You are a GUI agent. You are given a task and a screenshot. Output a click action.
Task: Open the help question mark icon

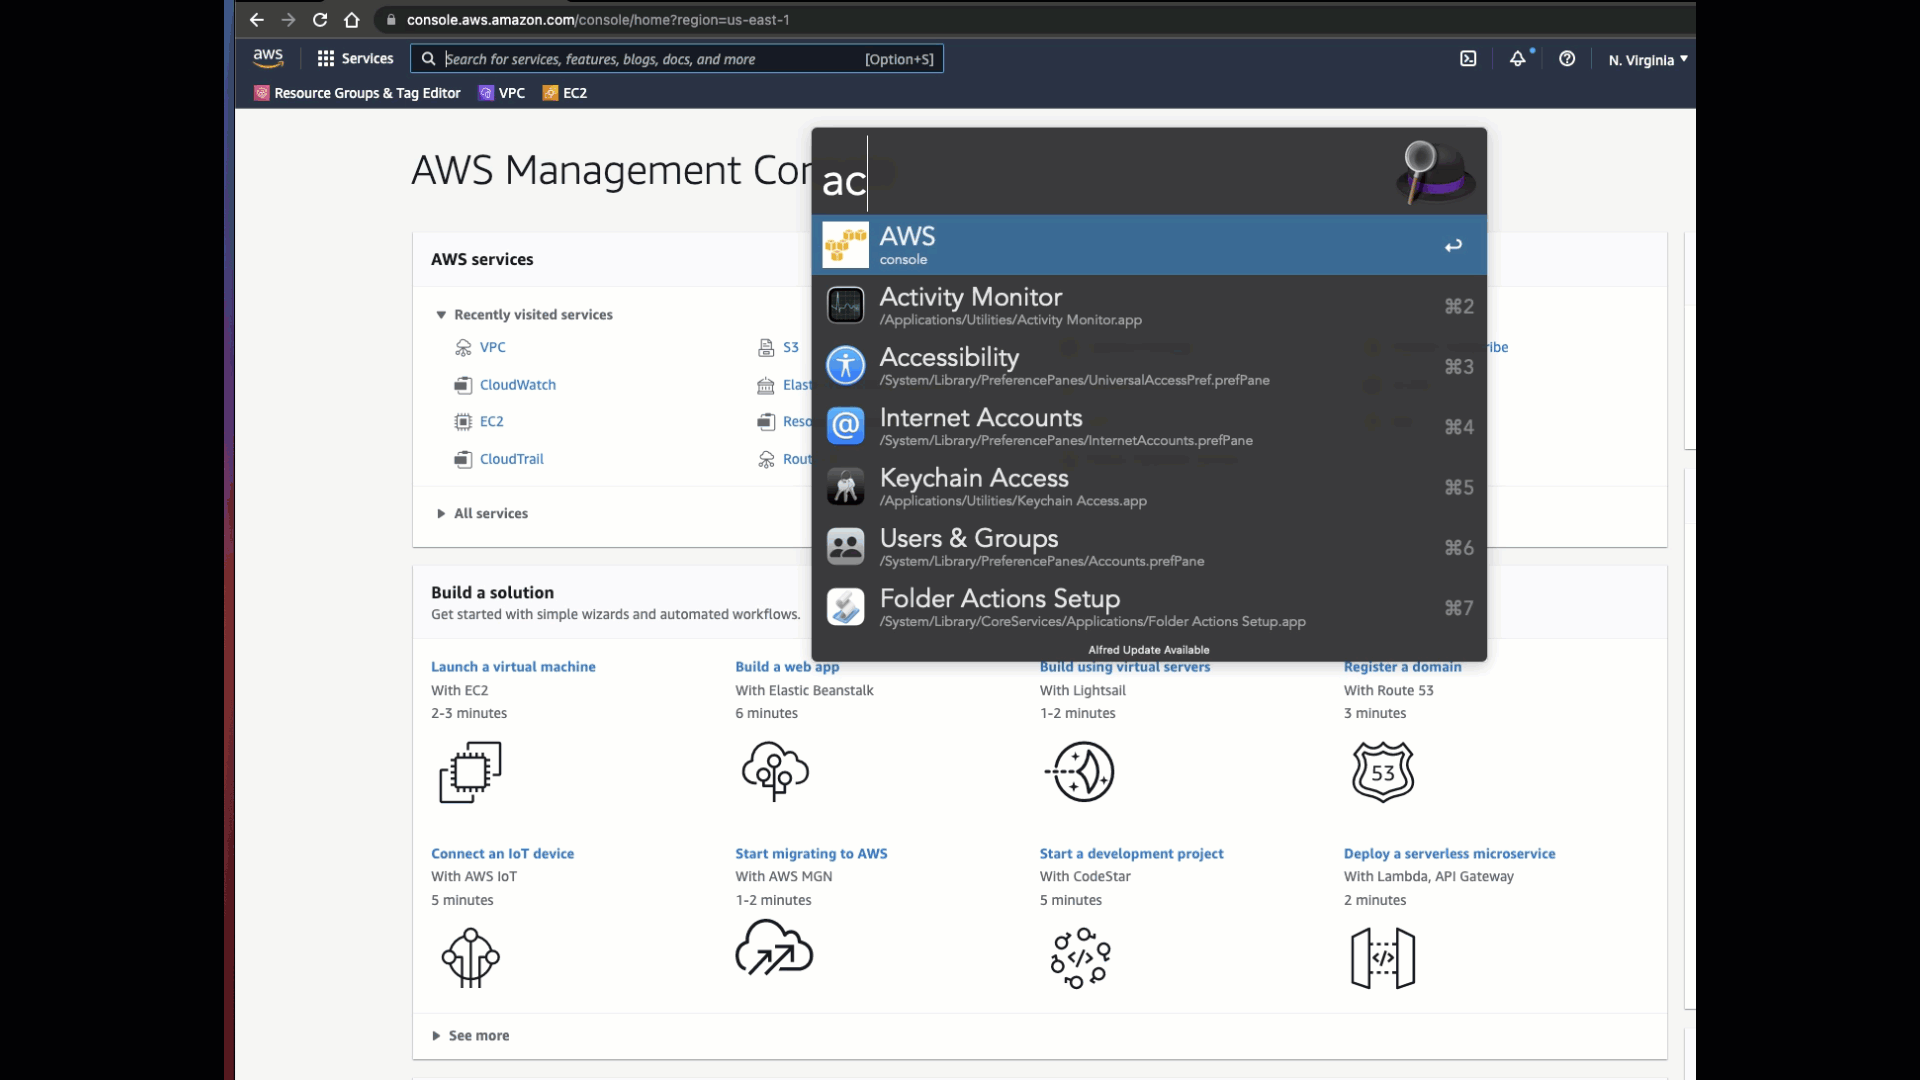click(x=1567, y=59)
